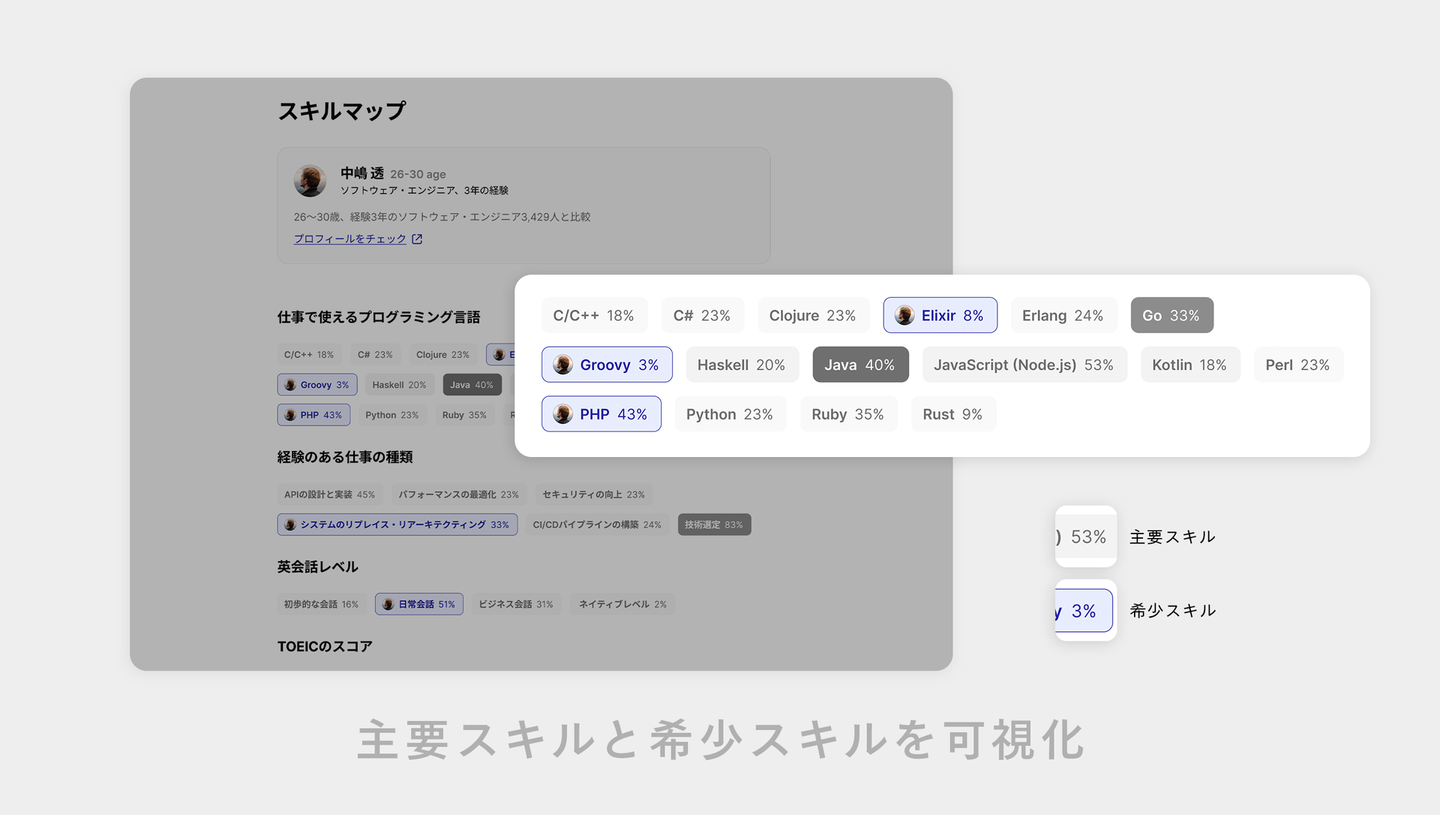Click the 53% legend swatch beside 主要スキル
The width and height of the screenshot is (1440, 815).
click(1086, 537)
